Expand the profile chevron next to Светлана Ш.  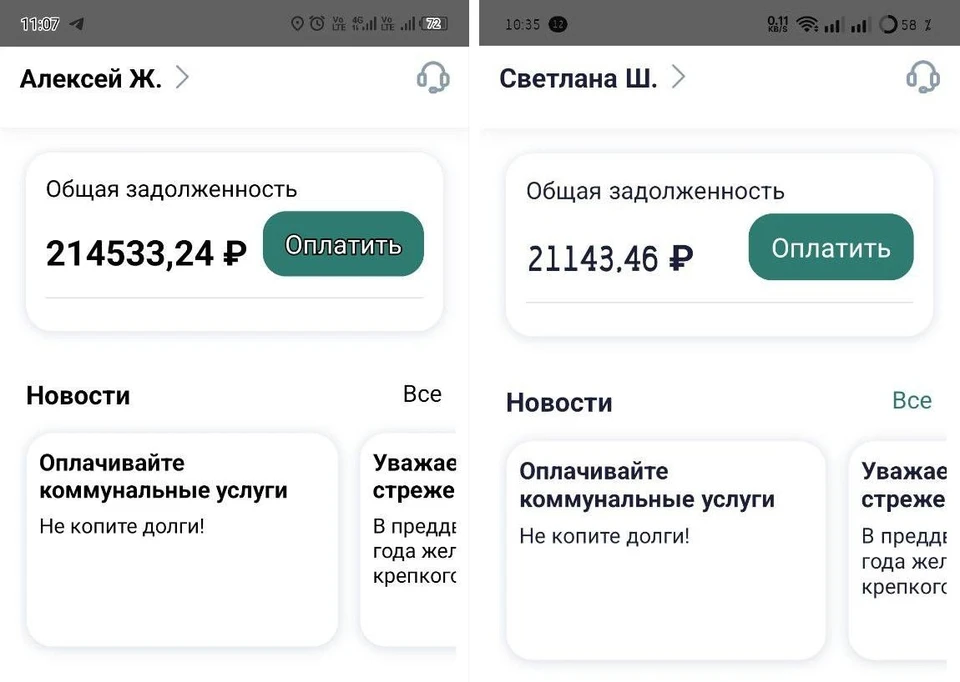678,77
